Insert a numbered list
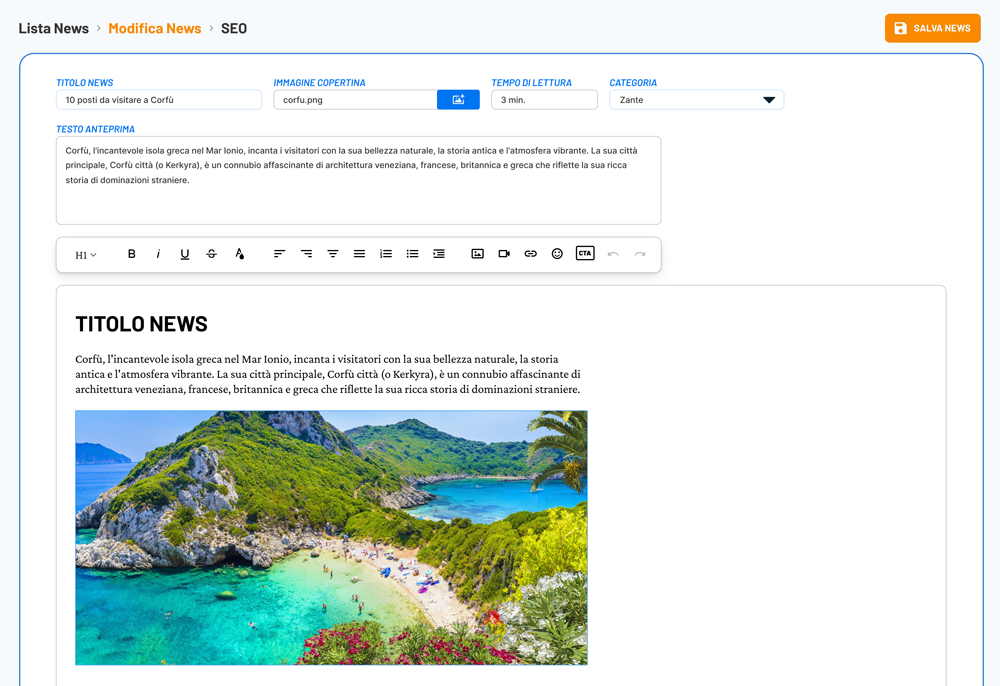 [x=386, y=254]
